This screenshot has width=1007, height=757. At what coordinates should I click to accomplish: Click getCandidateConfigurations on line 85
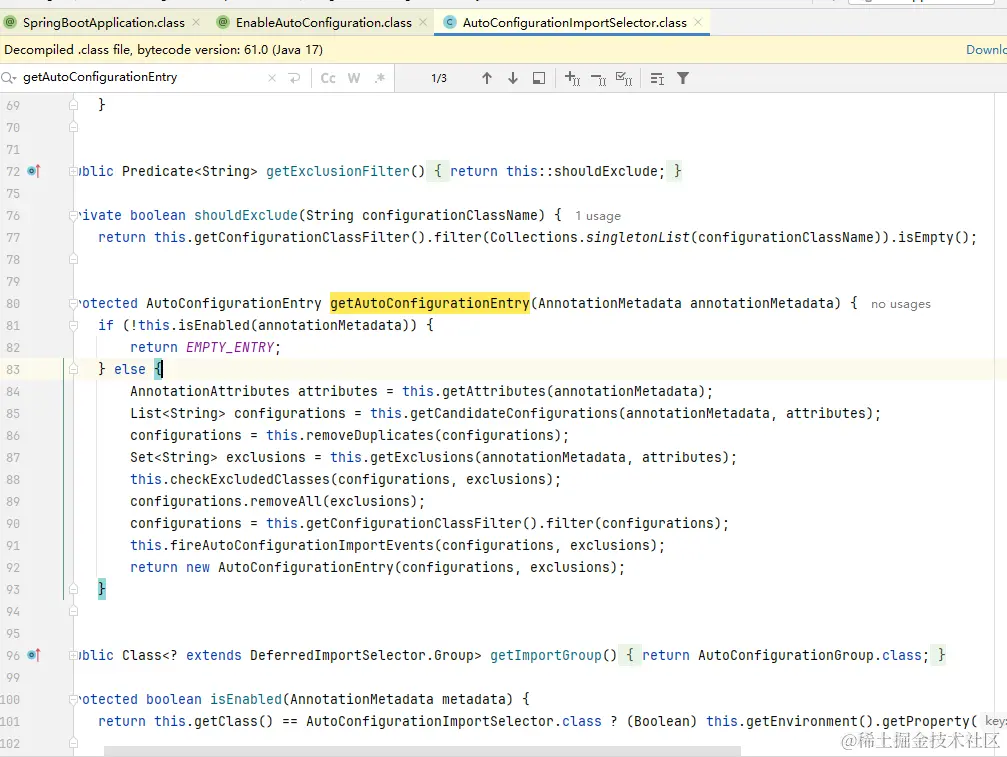(x=514, y=413)
